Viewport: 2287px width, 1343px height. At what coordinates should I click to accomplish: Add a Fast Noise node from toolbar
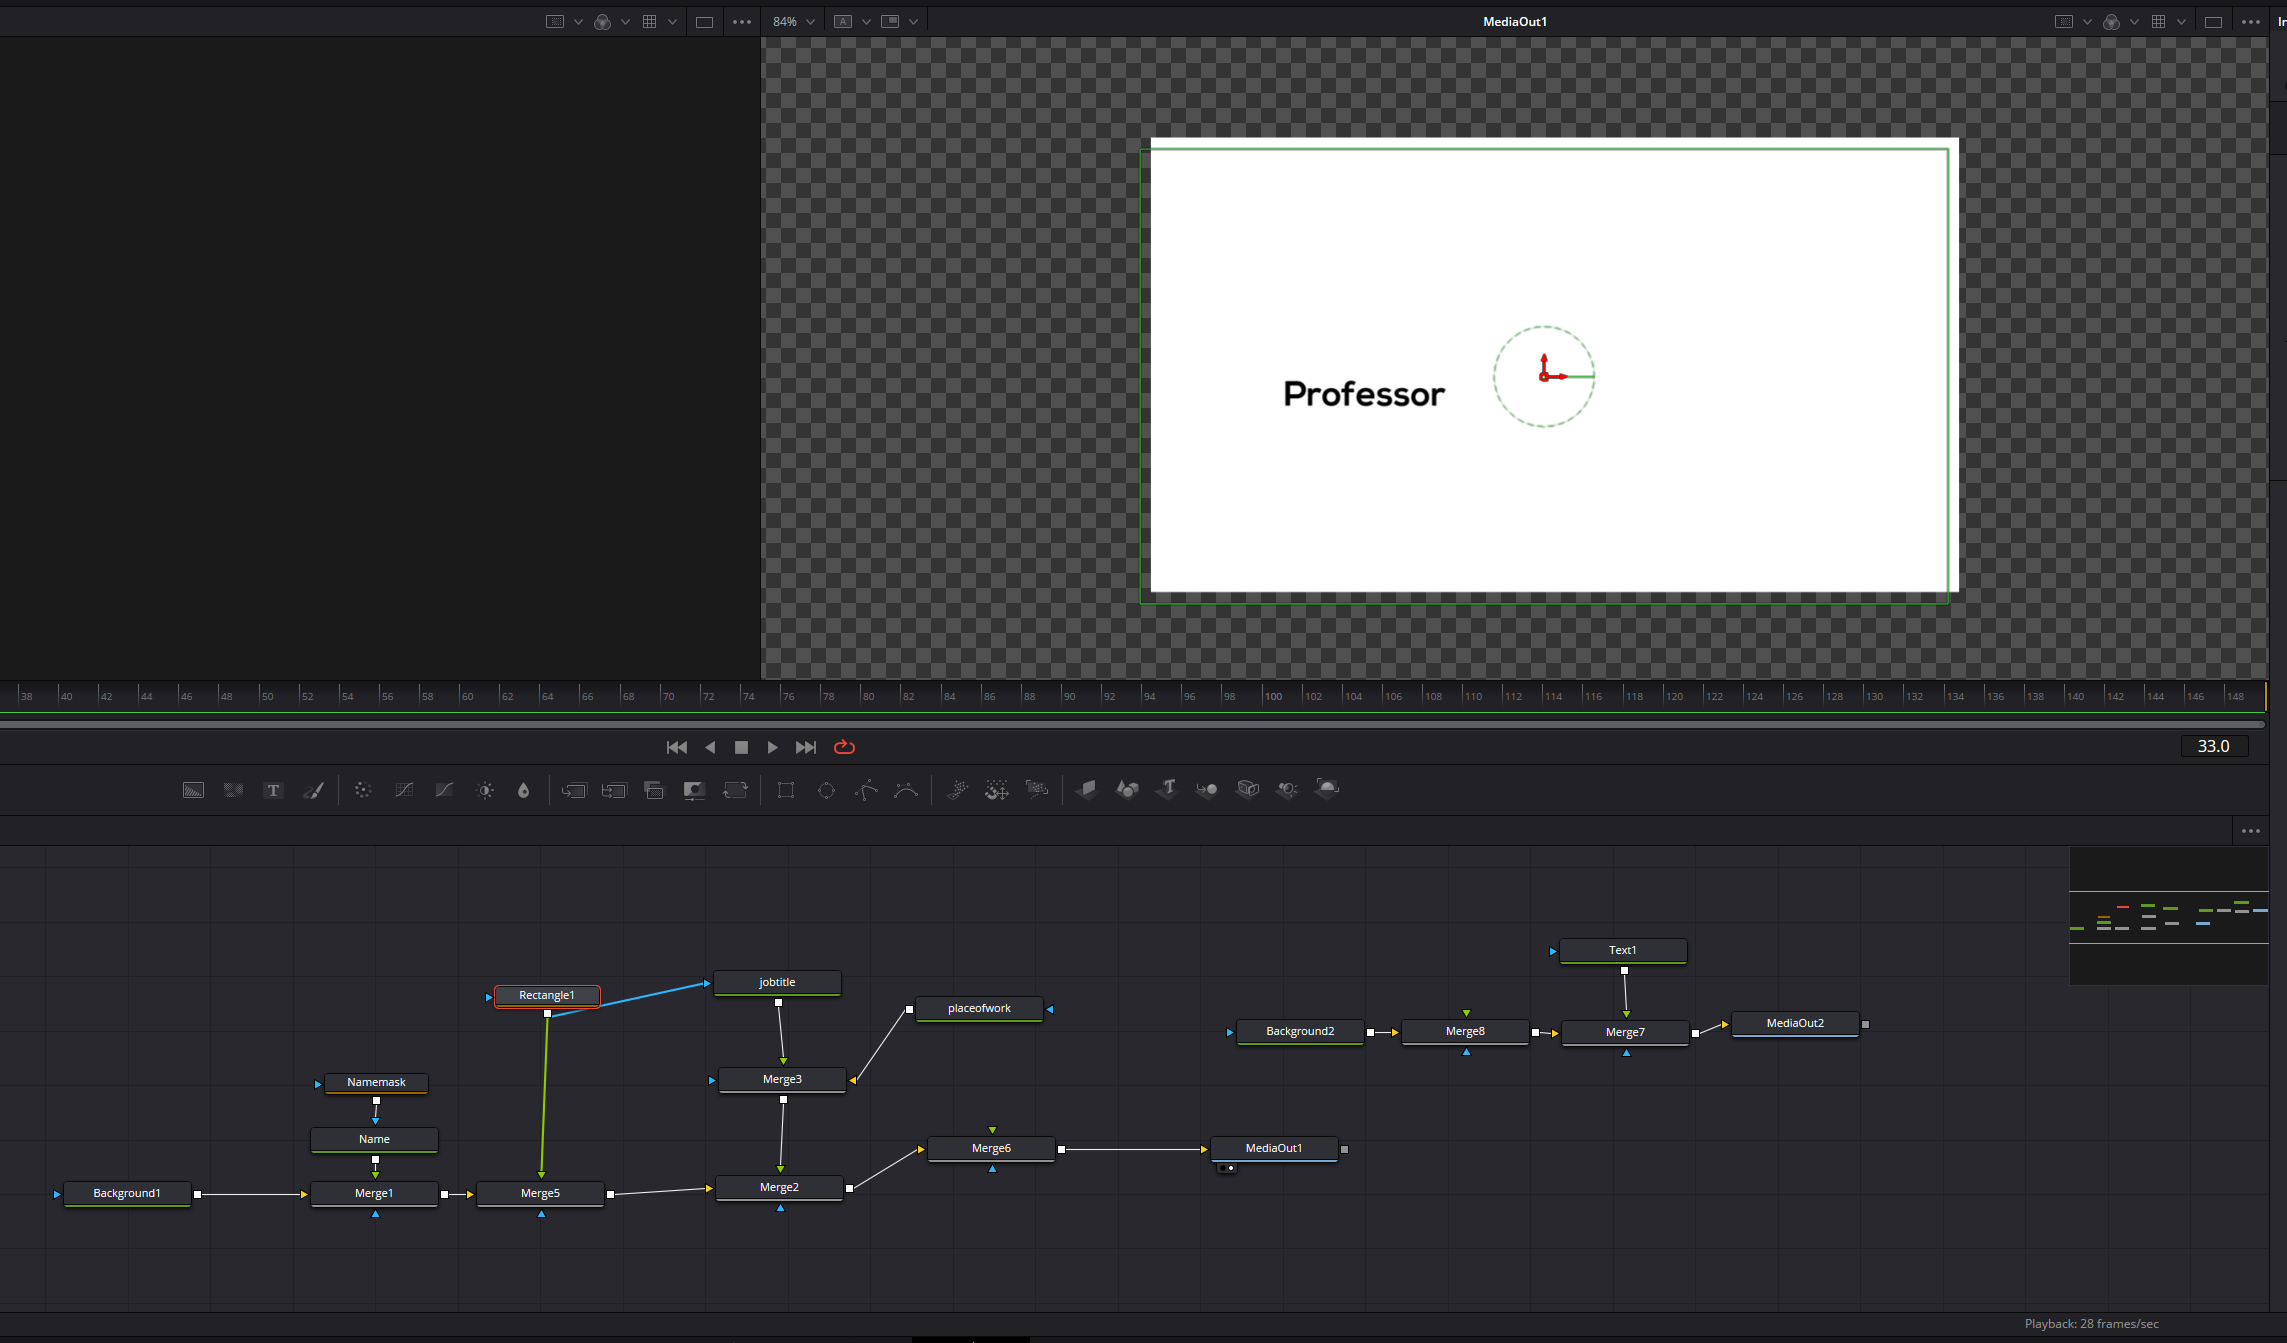pos(233,790)
